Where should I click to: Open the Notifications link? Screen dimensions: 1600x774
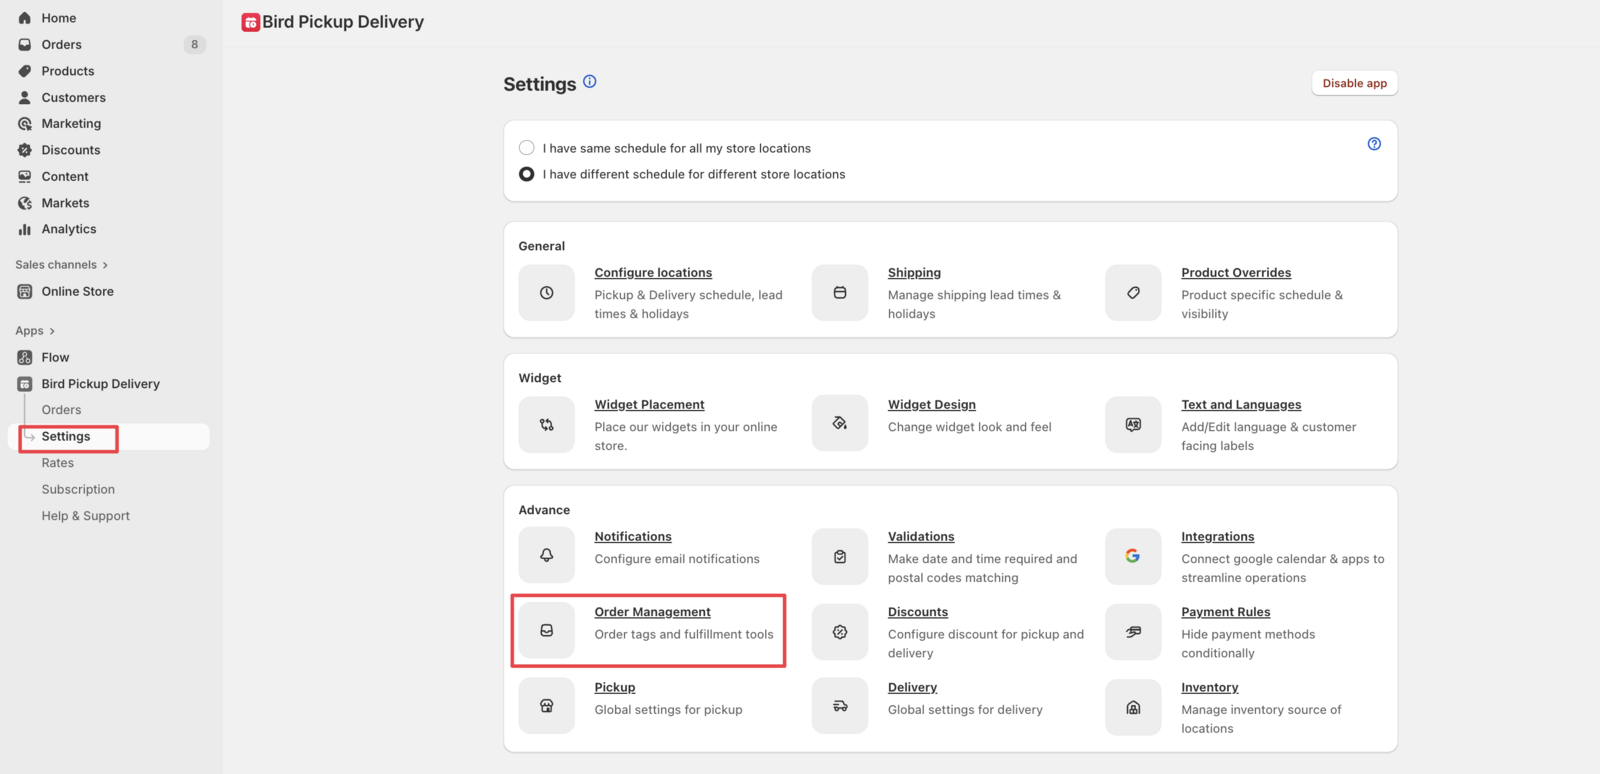633,537
